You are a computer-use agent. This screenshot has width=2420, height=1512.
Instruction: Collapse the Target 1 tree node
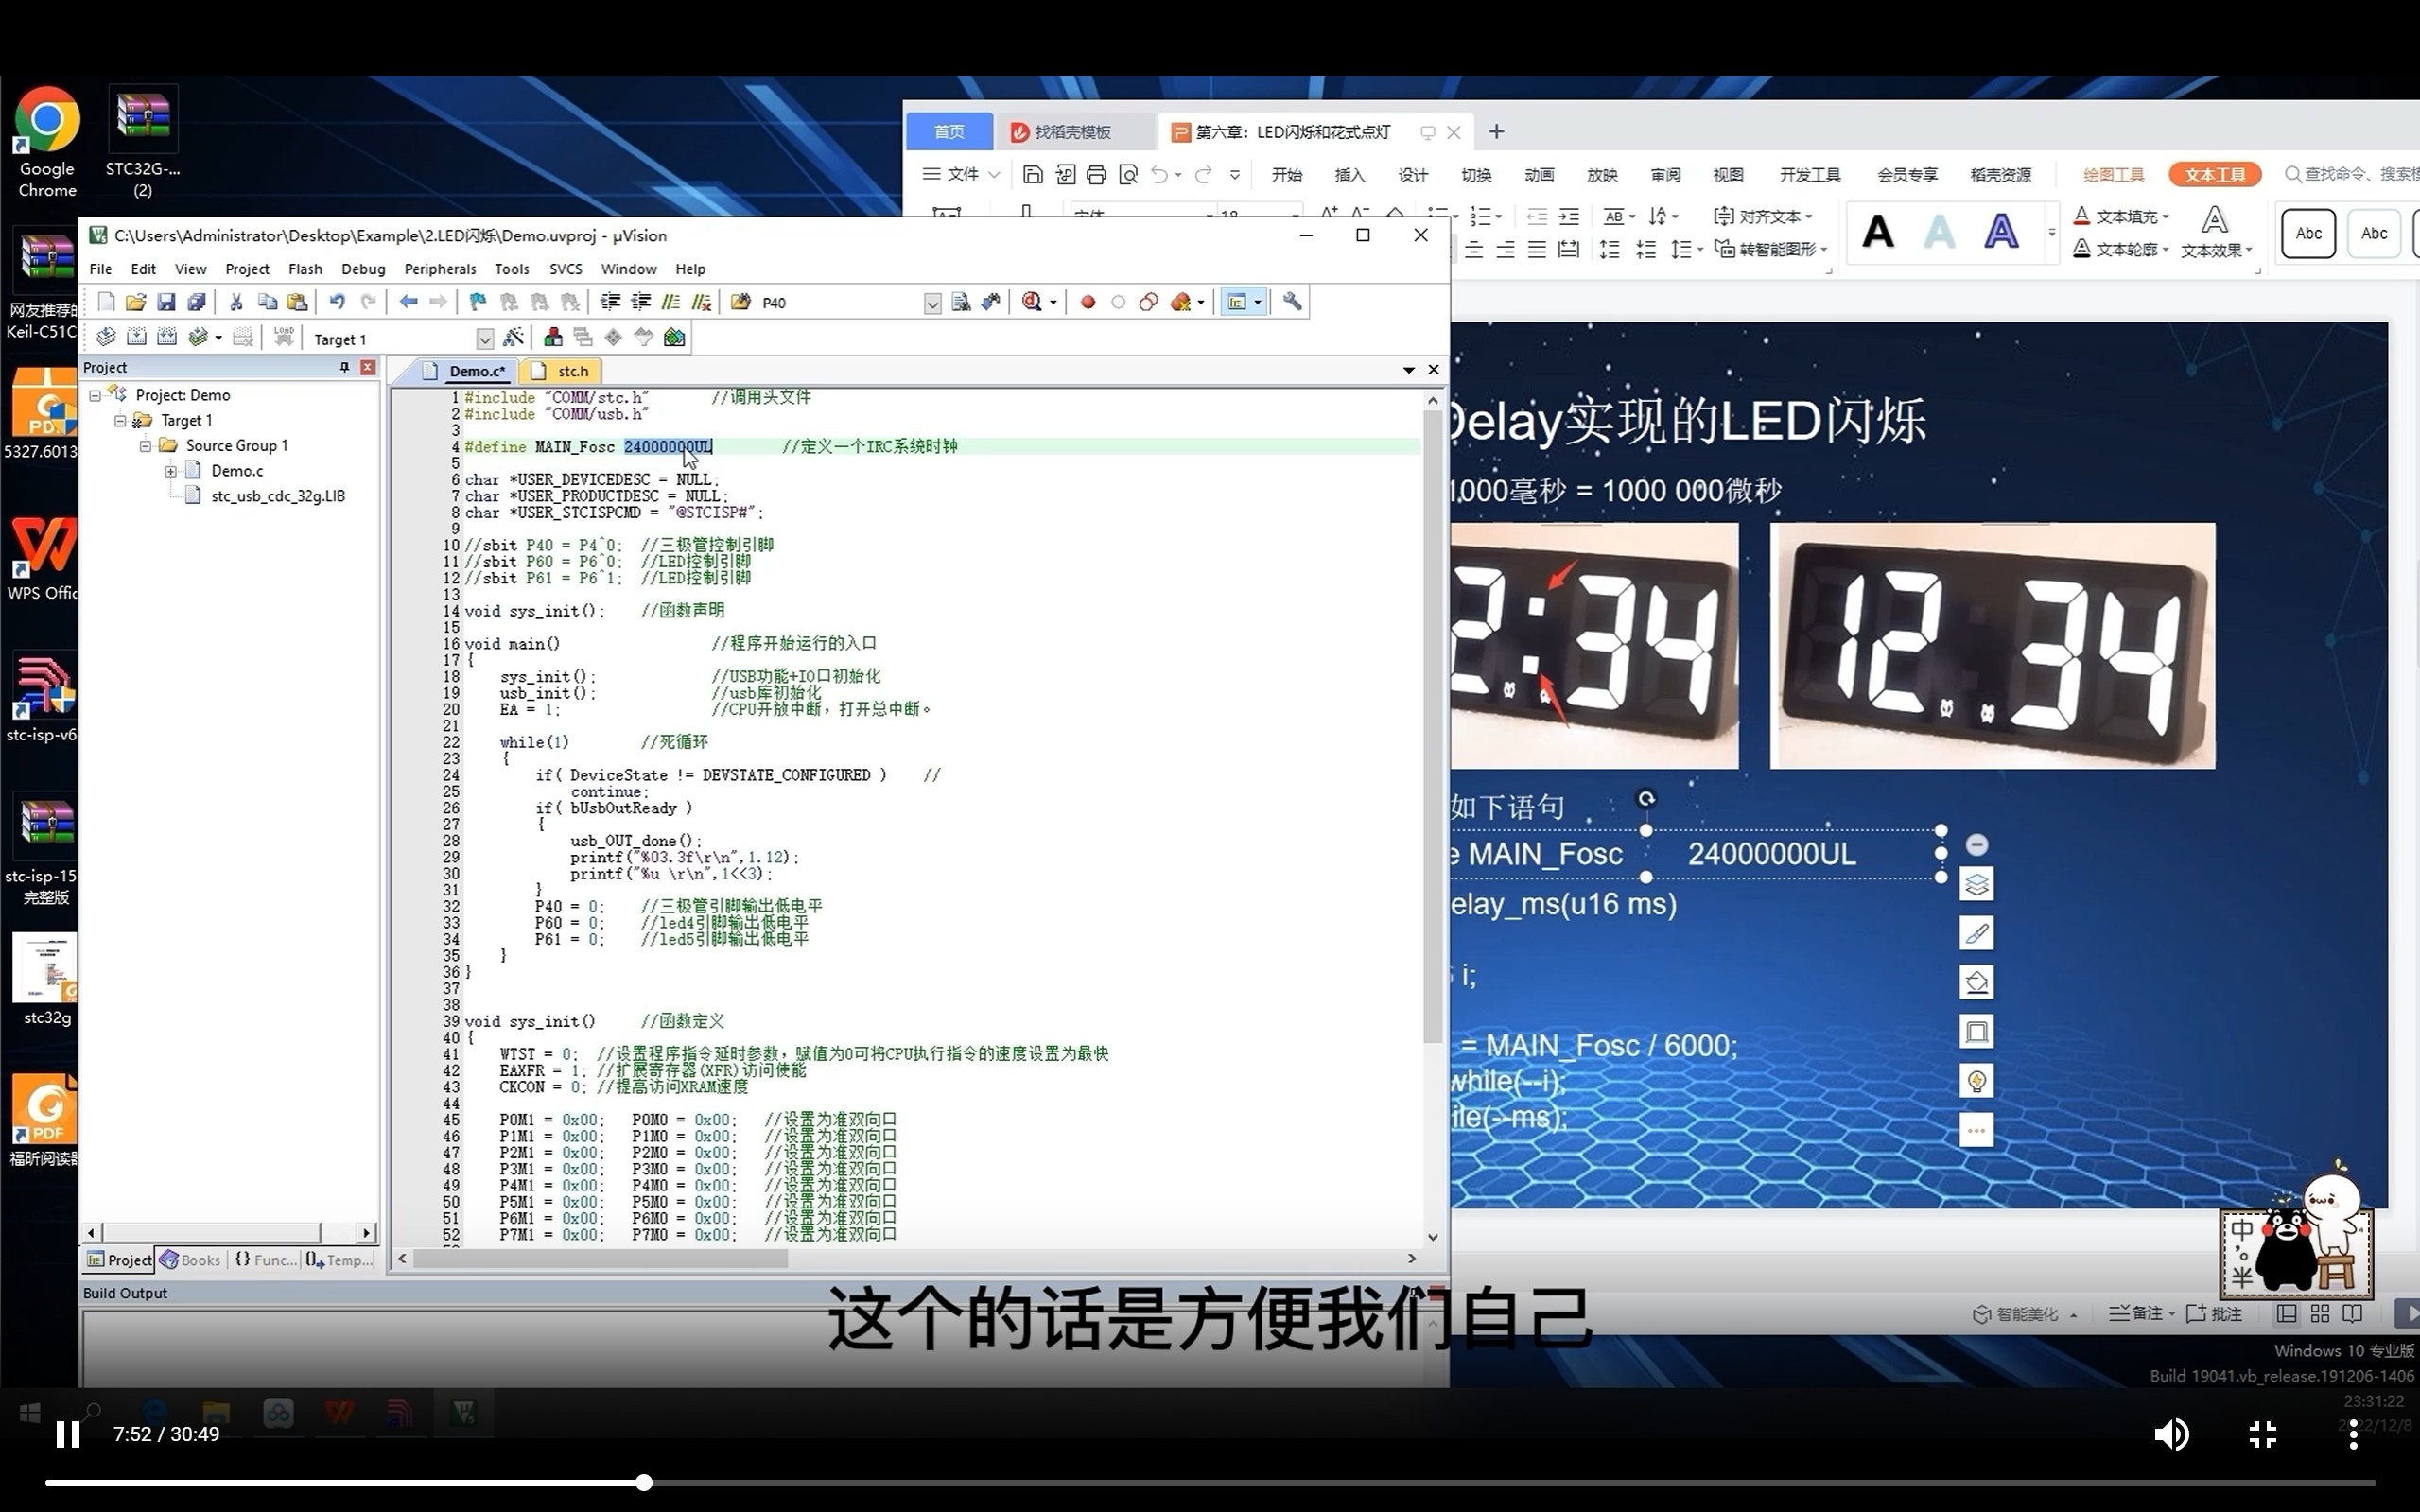tap(120, 420)
